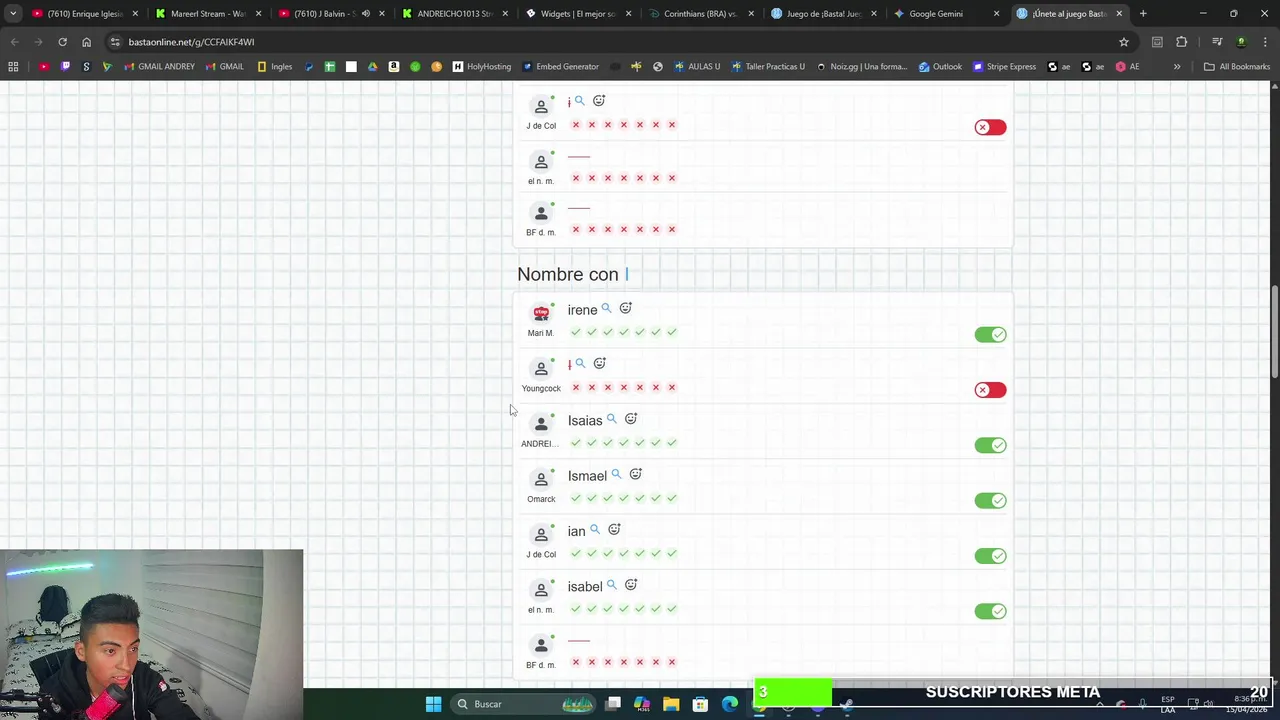Click Omarck's player avatar icon
This screenshot has height=720, width=1280.
[541, 479]
